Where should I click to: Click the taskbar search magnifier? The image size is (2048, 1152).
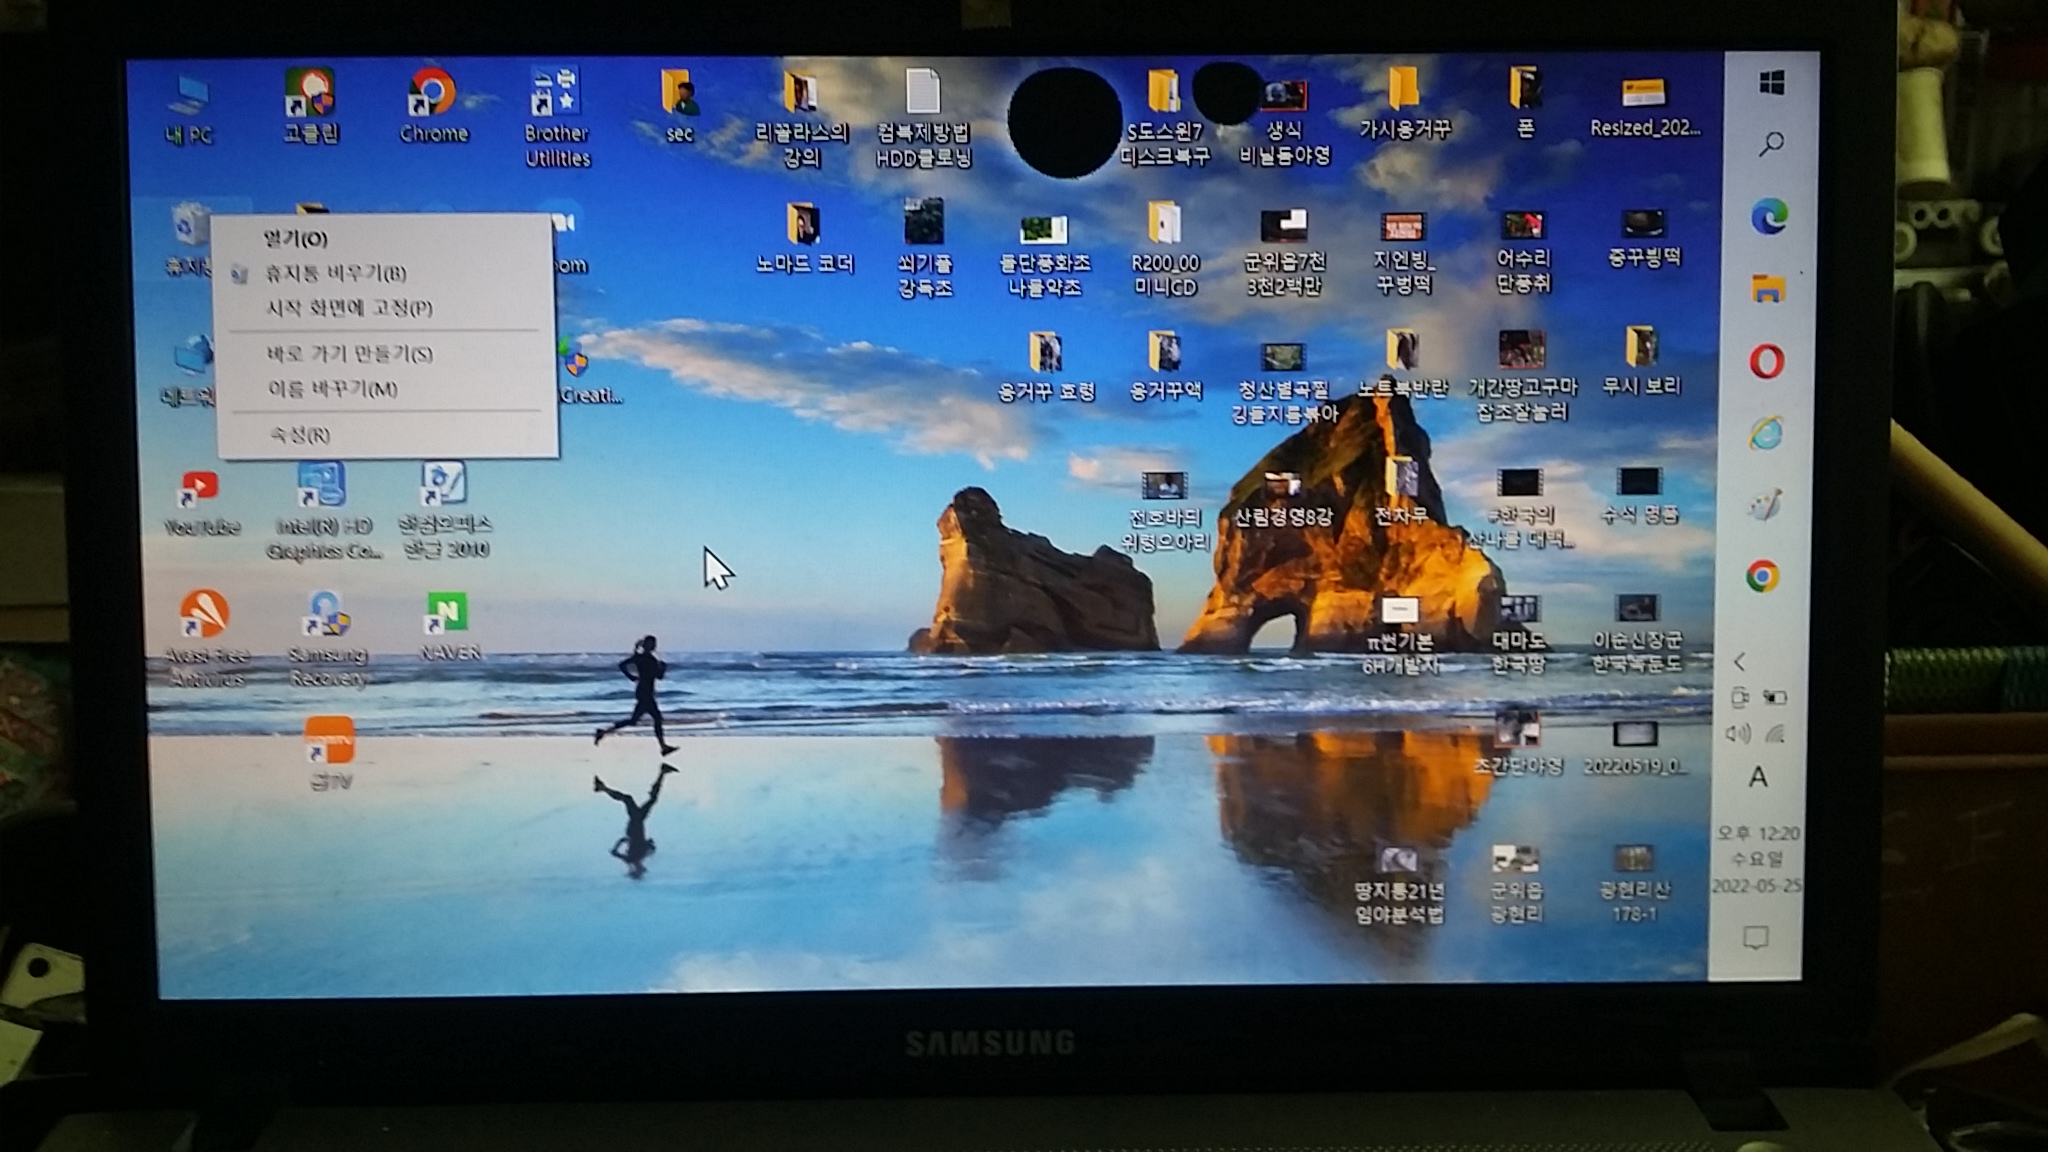1771,144
